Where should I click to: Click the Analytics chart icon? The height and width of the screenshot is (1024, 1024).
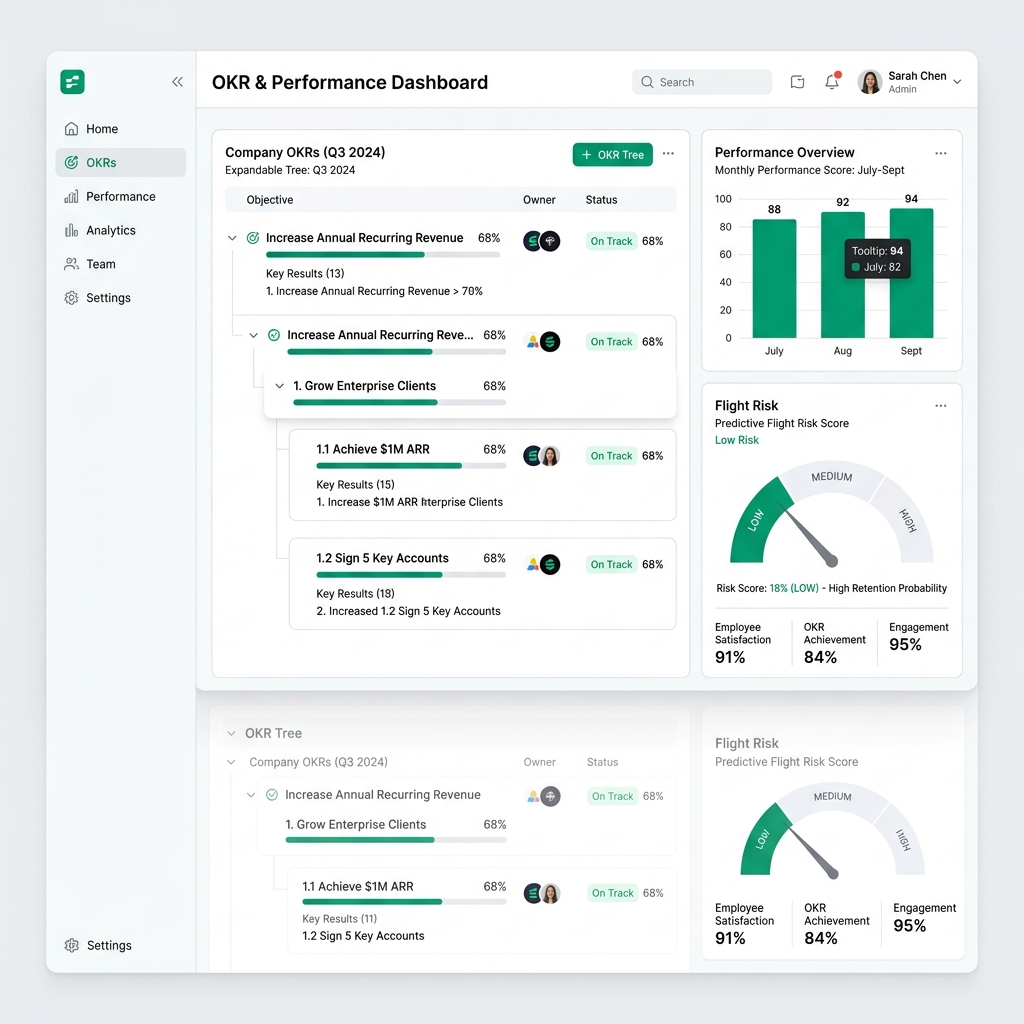point(72,231)
